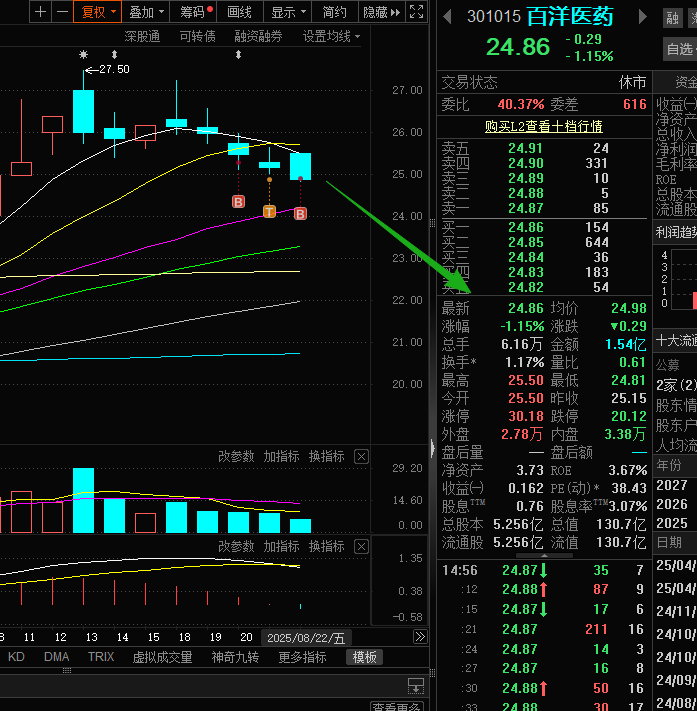Click the 模板 button
The width and height of the screenshot is (697, 711).
(x=364, y=657)
